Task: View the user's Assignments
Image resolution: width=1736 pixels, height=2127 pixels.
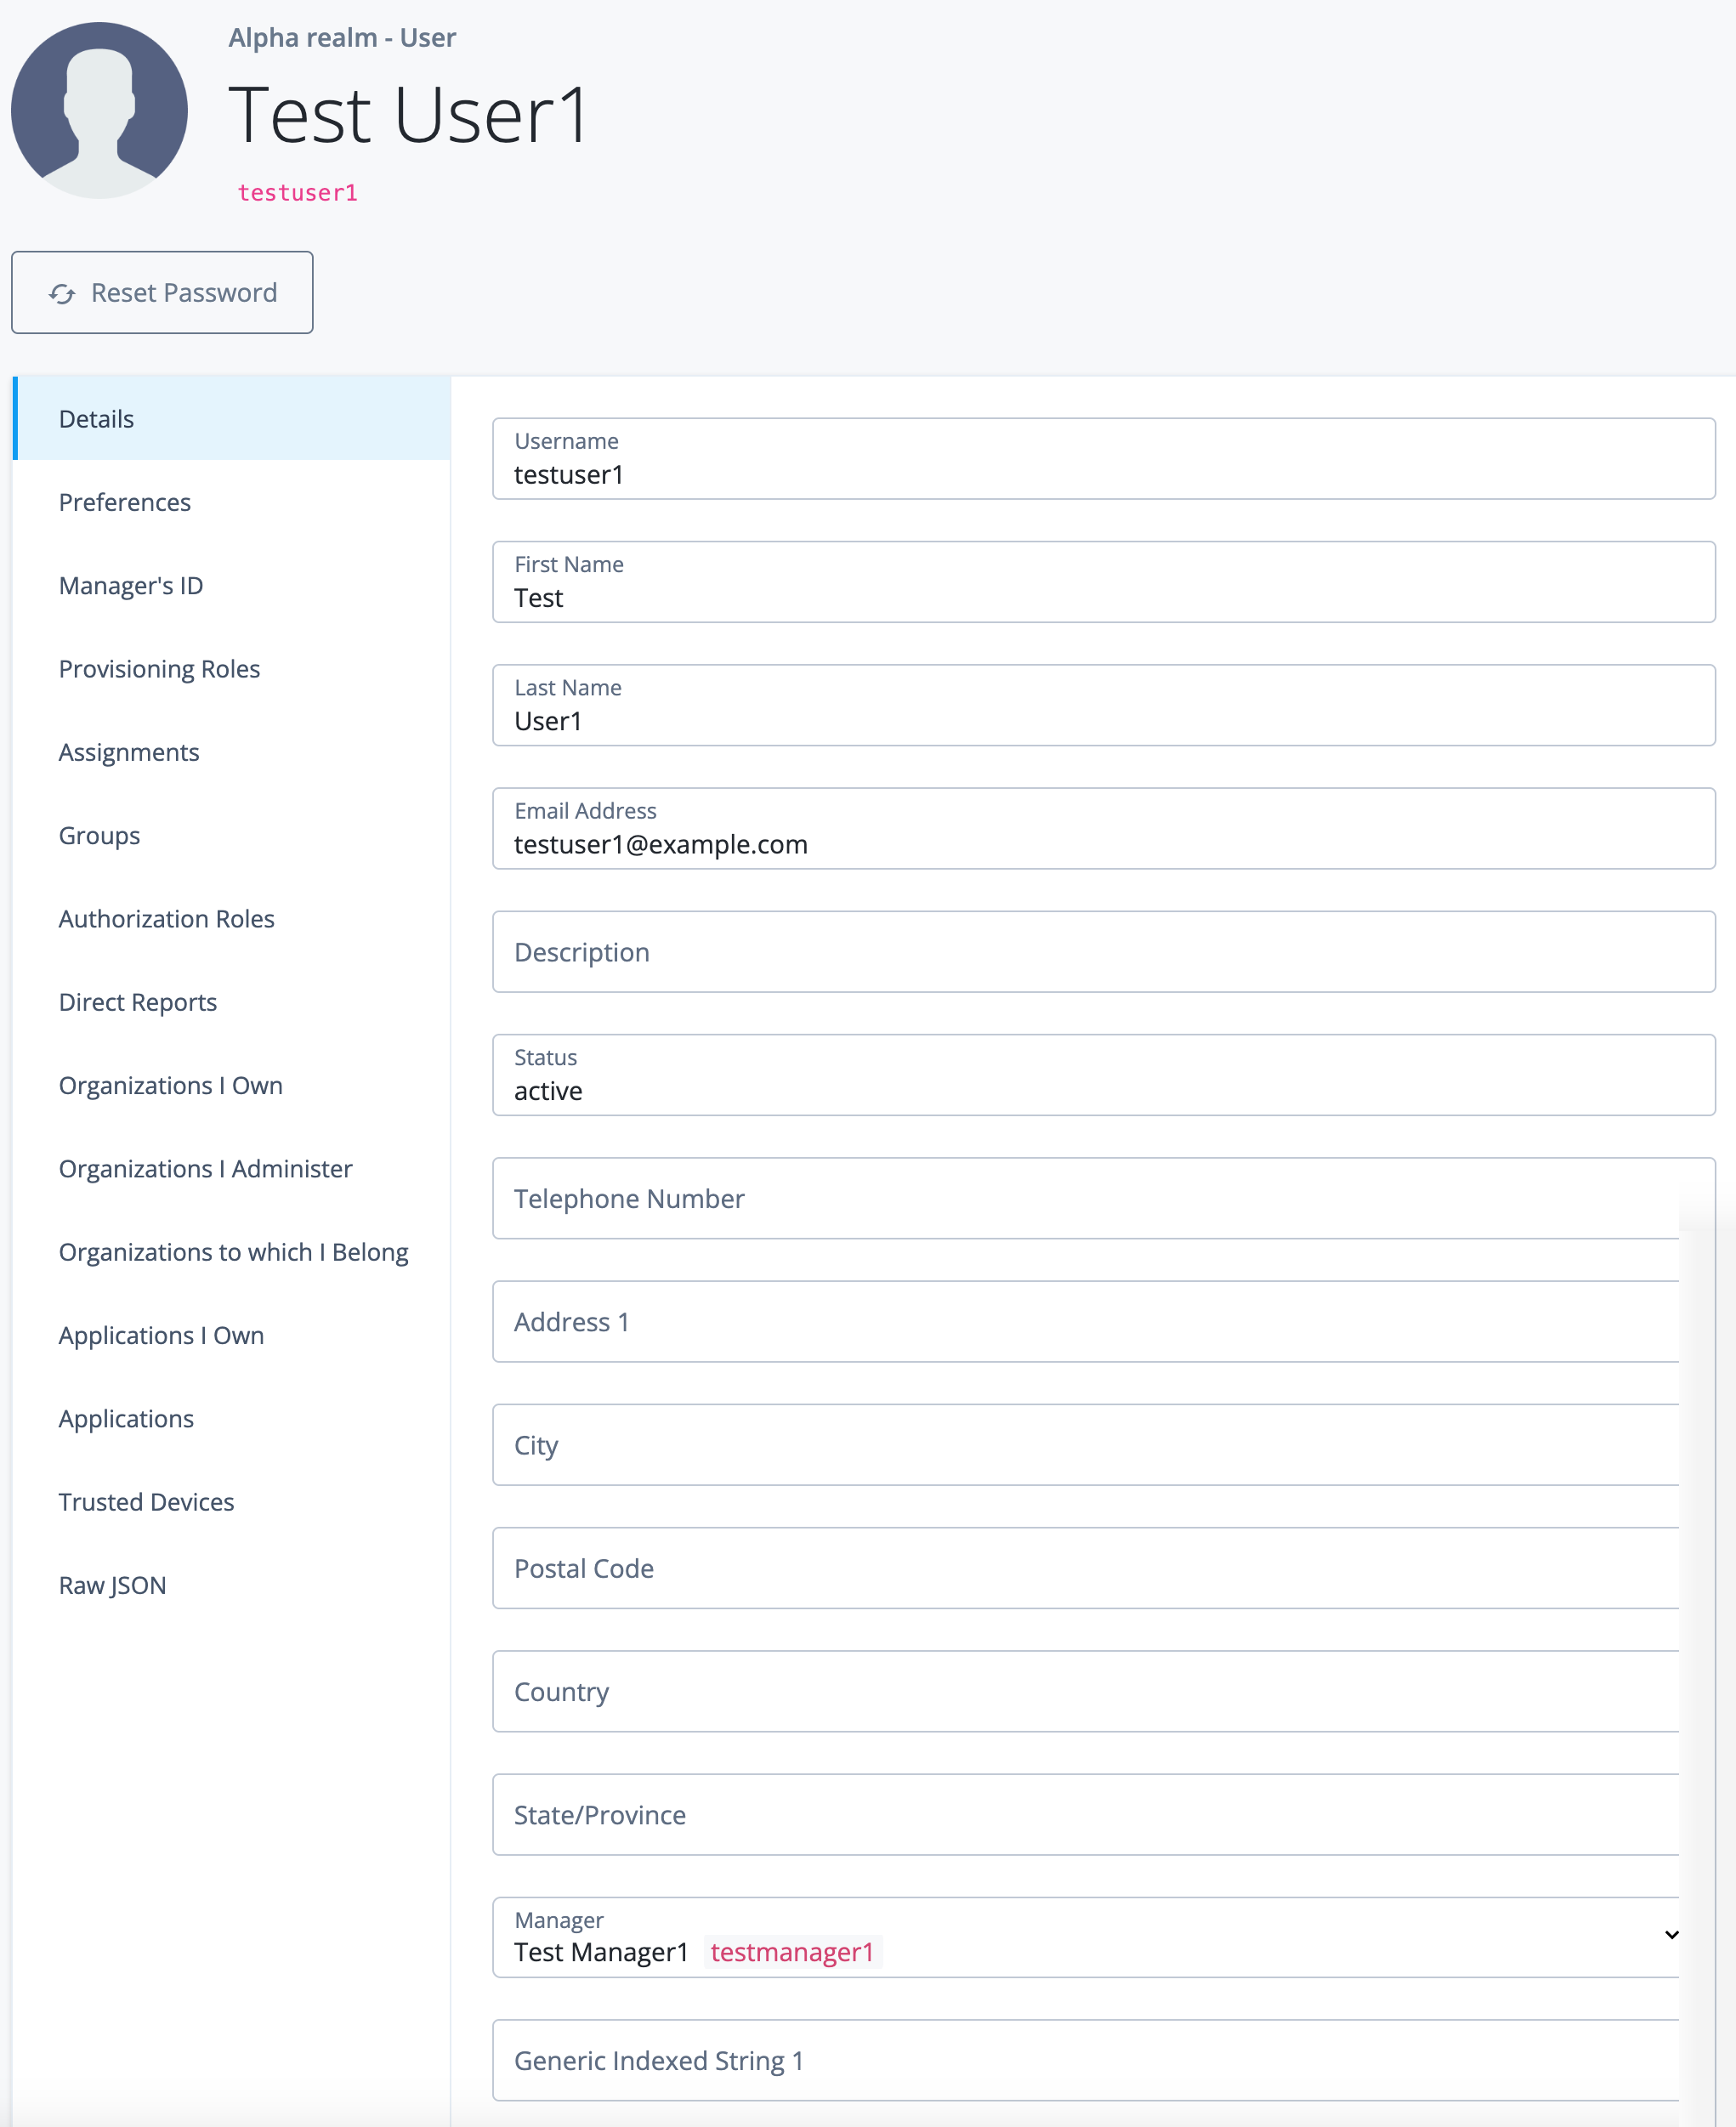Action: (x=128, y=752)
